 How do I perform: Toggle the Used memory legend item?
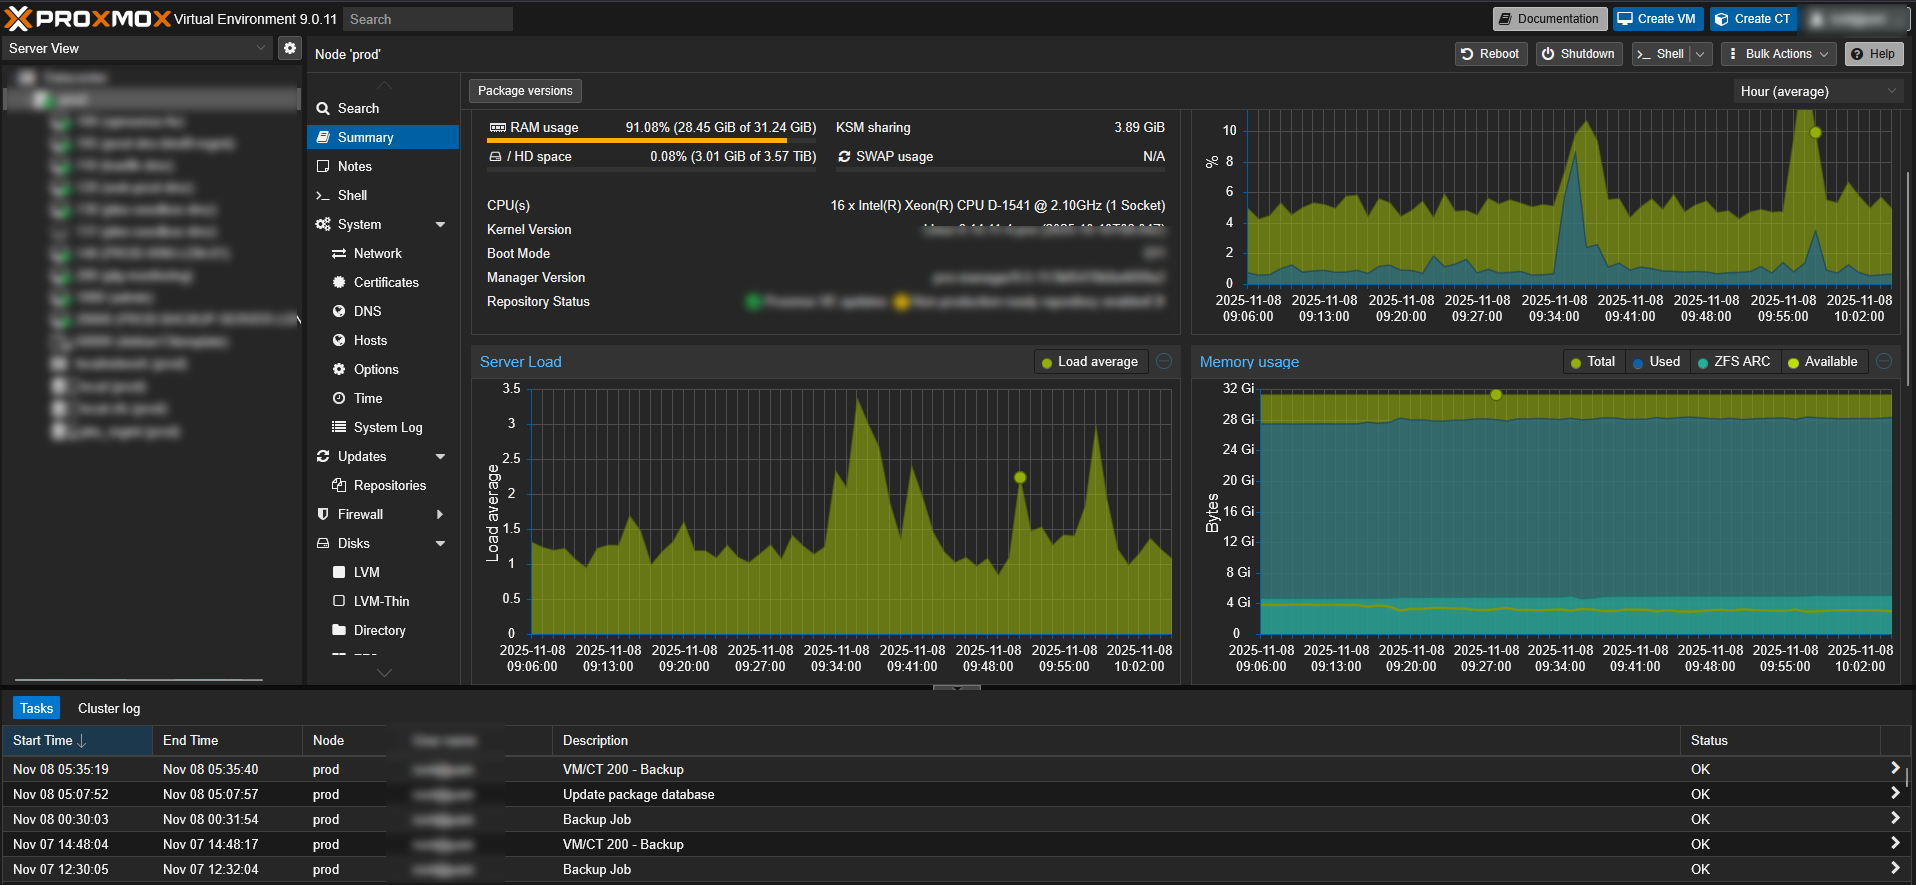tap(1656, 362)
